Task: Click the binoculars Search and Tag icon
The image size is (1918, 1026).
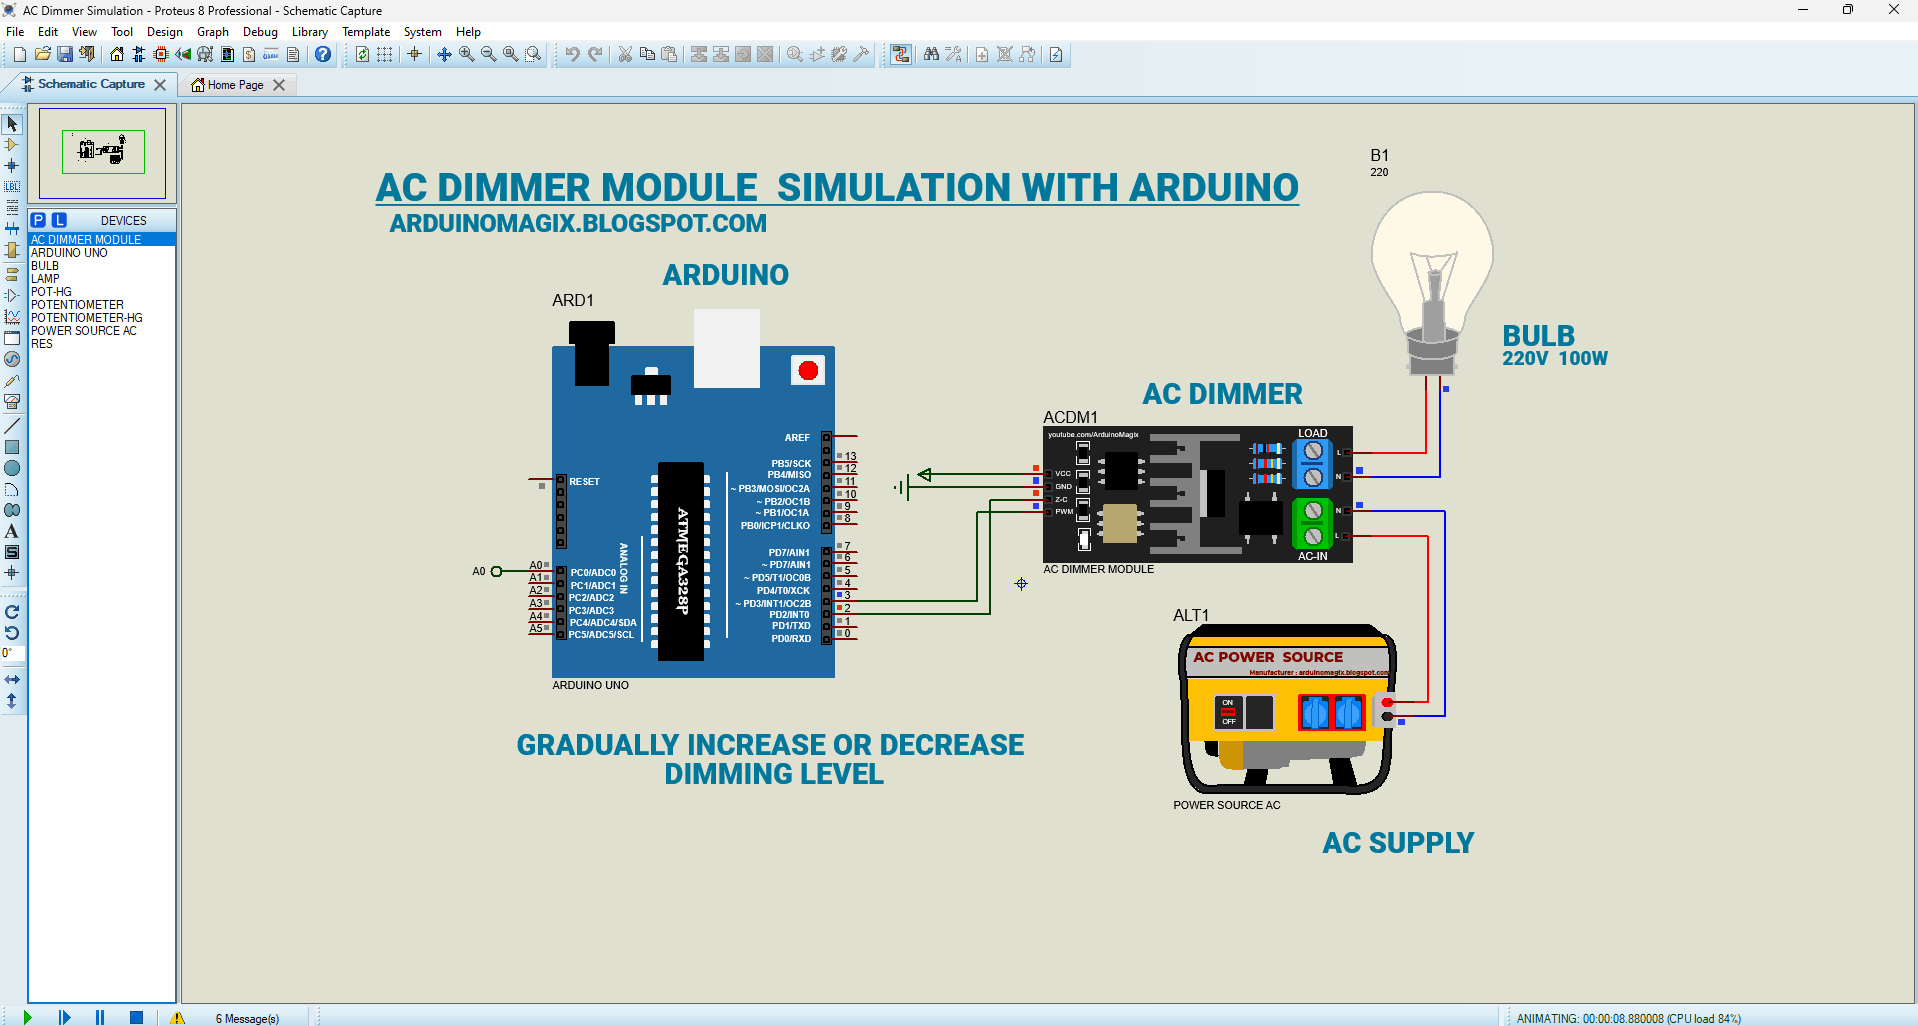Action: (x=931, y=54)
